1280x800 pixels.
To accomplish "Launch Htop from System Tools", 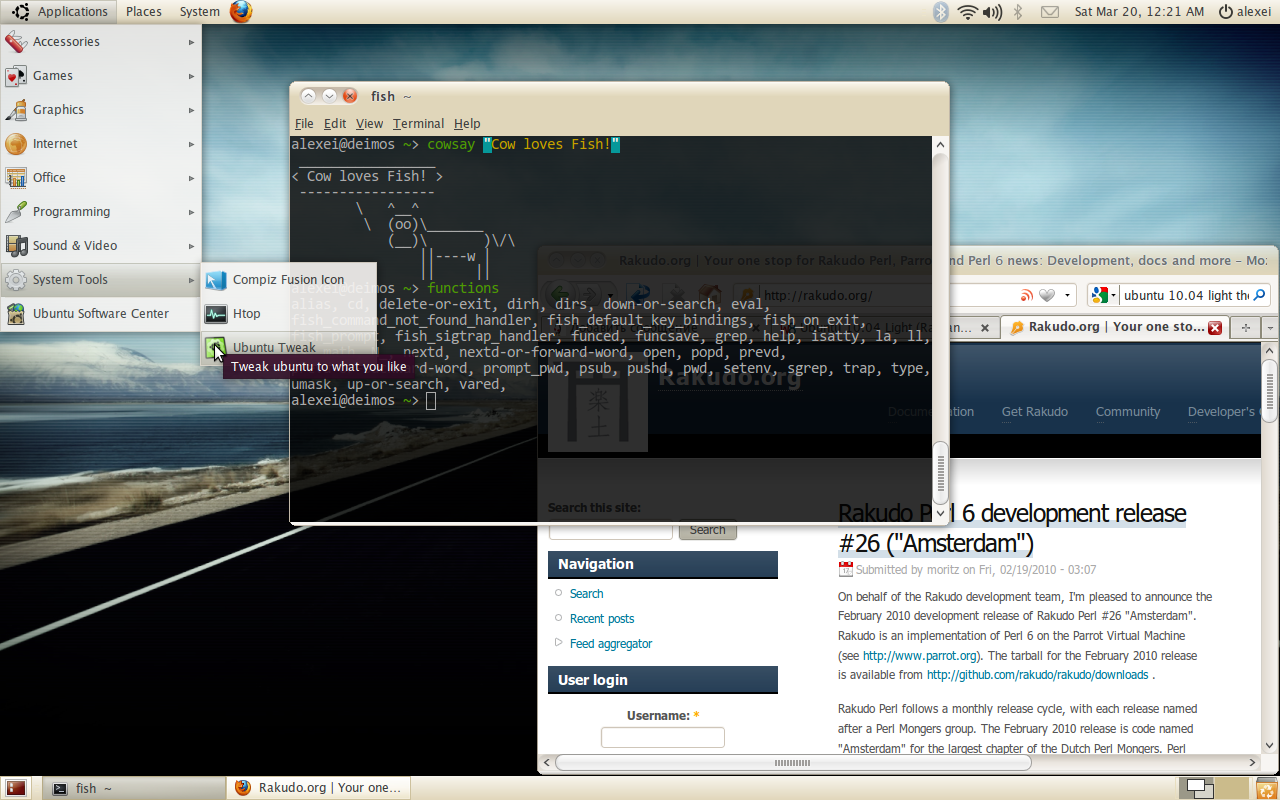I will tap(289, 314).
